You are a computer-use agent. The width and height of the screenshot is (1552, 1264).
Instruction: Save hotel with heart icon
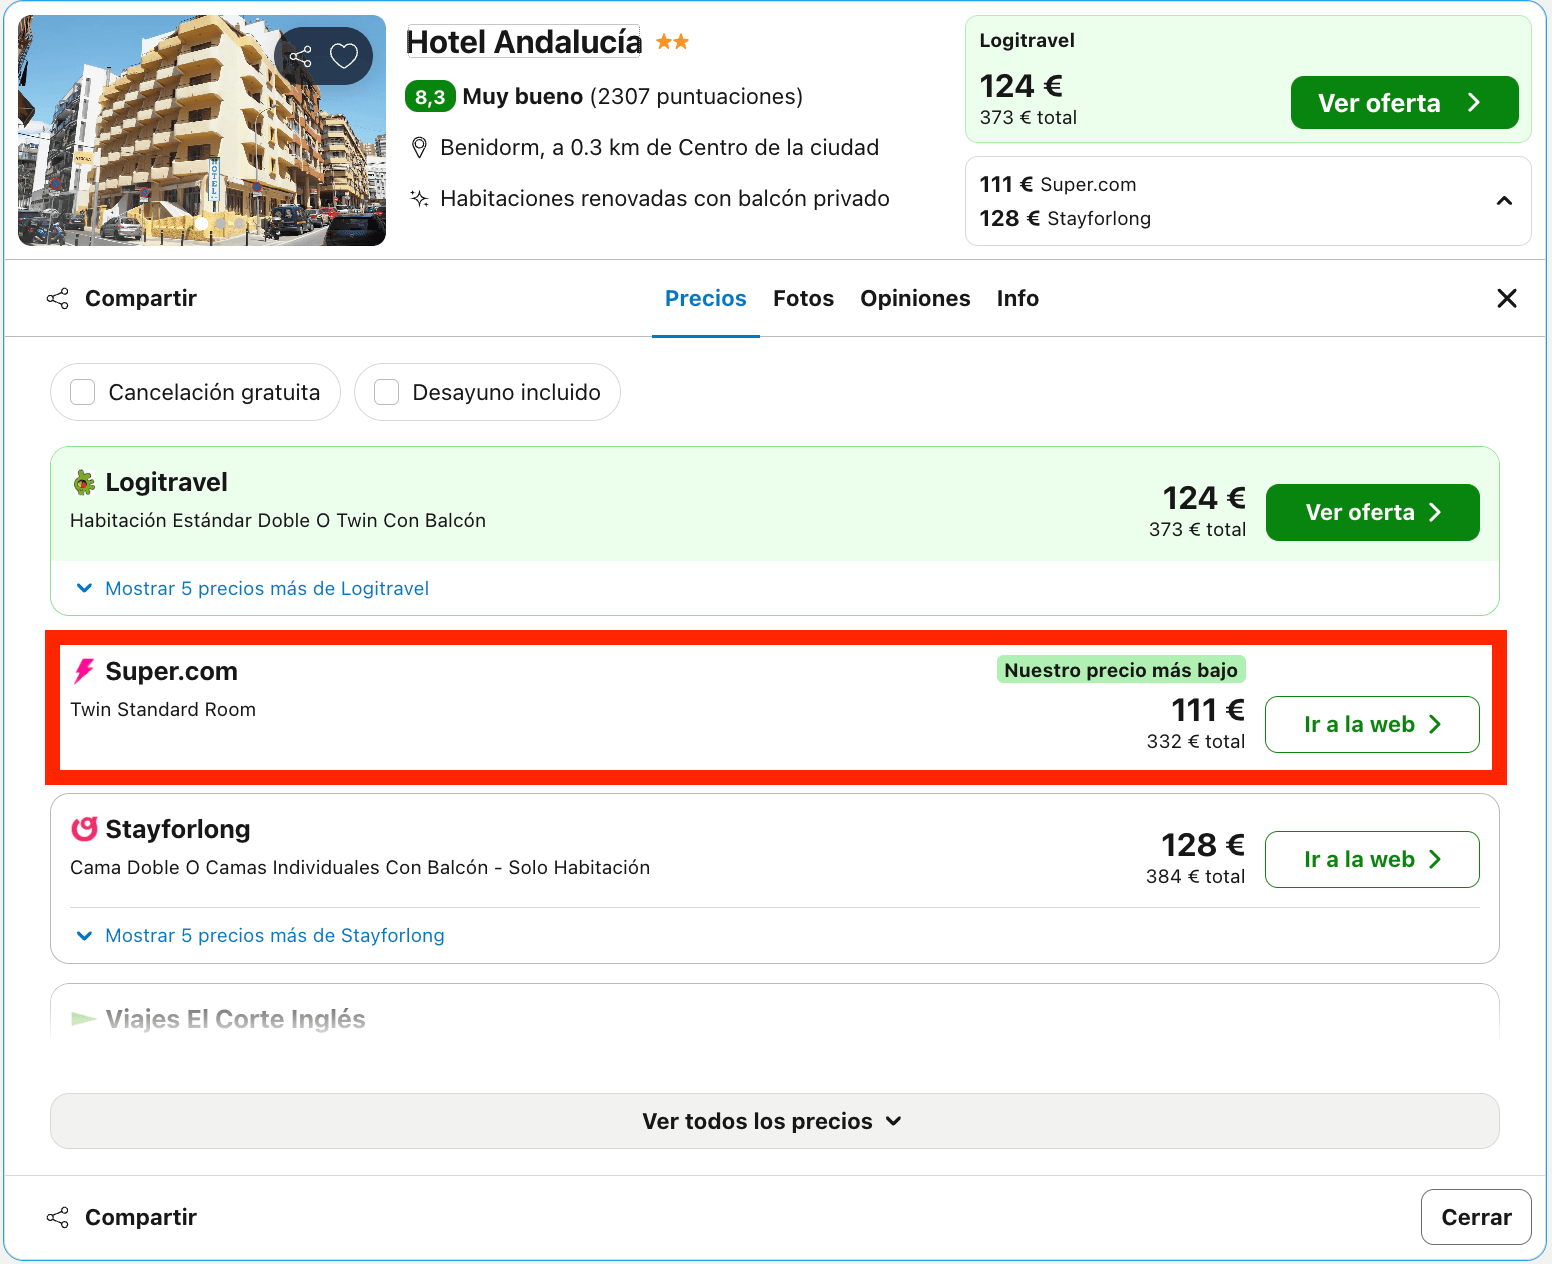[344, 56]
